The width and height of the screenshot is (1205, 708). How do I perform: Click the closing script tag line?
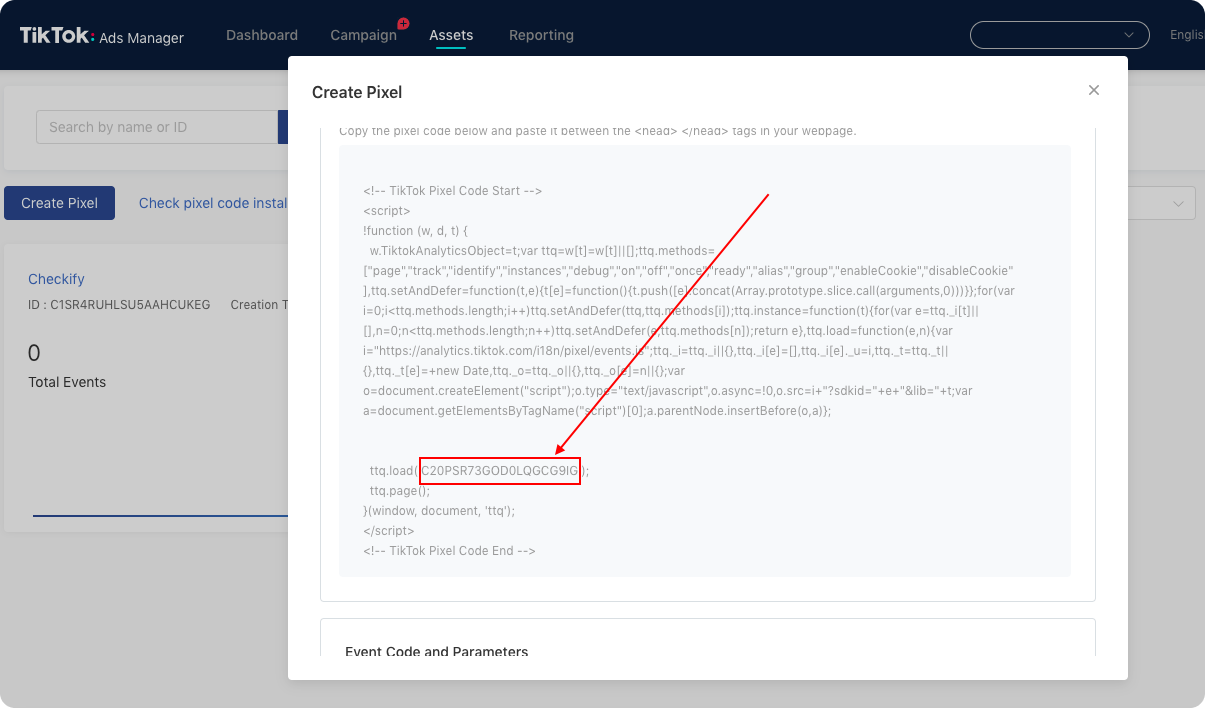tap(389, 531)
